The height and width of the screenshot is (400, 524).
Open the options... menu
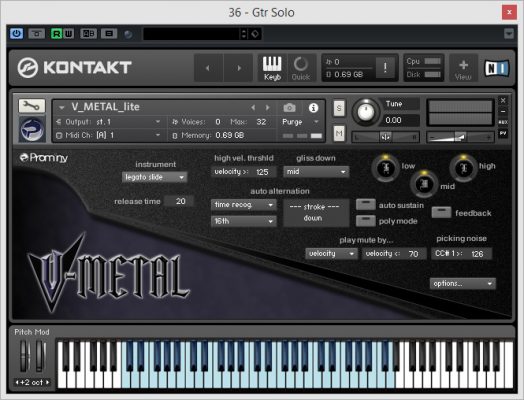pos(462,284)
